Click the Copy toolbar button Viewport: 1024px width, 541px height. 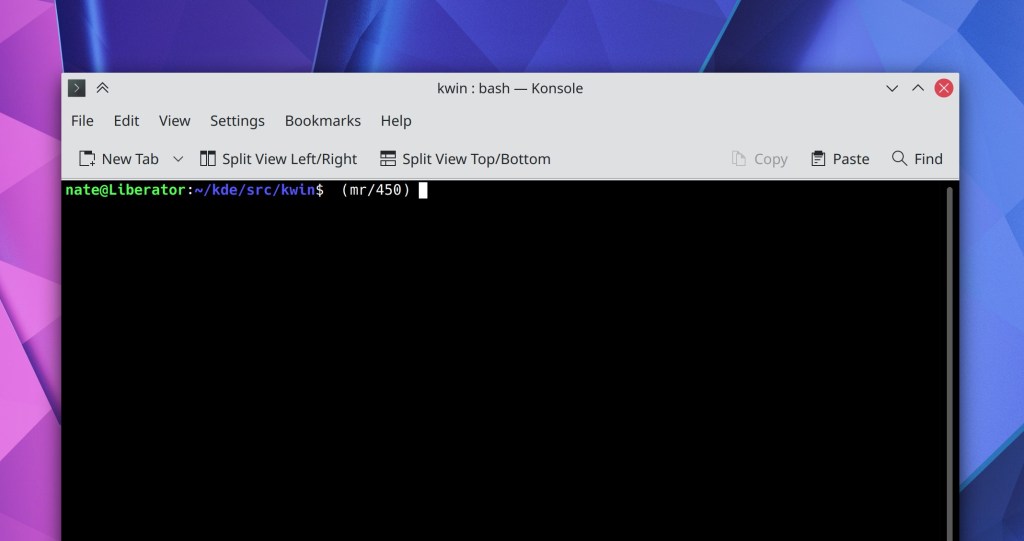(x=760, y=159)
